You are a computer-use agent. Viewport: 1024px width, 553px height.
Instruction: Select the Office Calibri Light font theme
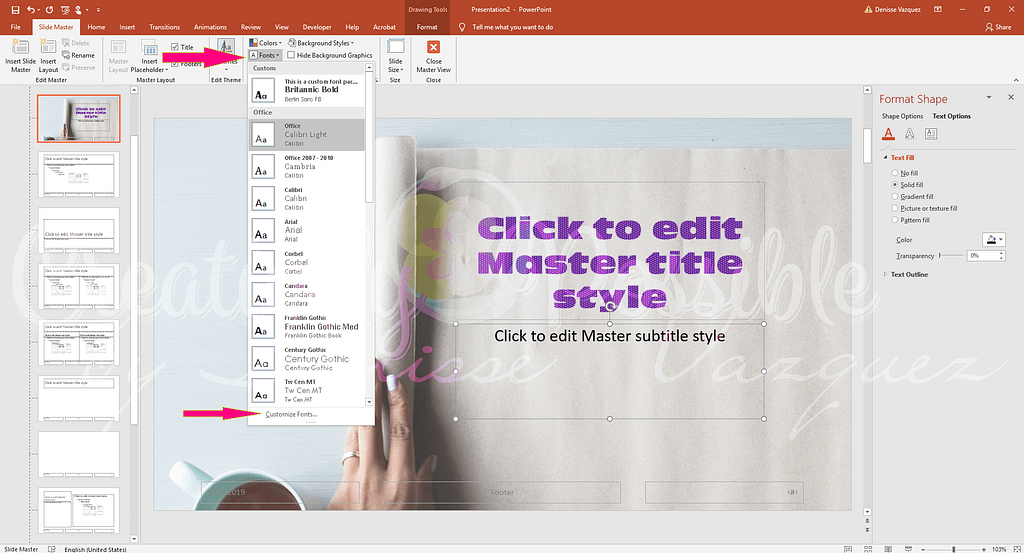(306, 134)
